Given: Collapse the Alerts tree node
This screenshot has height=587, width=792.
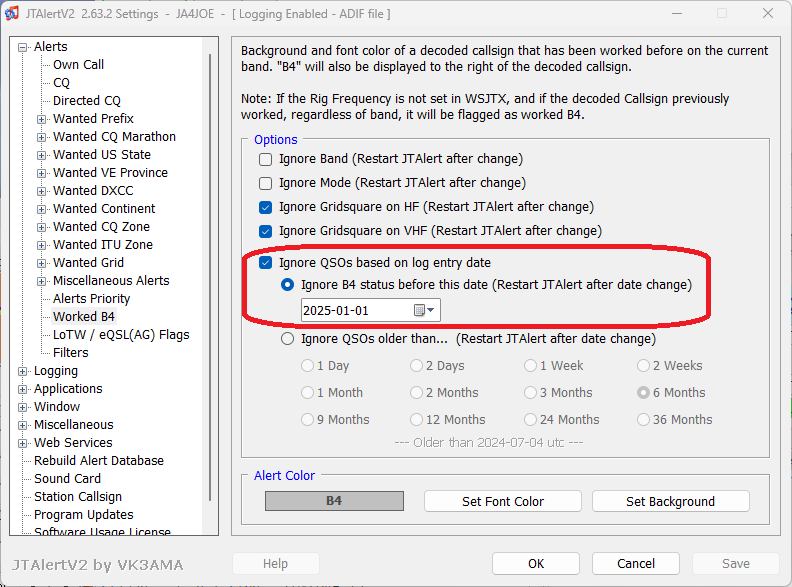Looking at the screenshot, I should tap(22, 47).
